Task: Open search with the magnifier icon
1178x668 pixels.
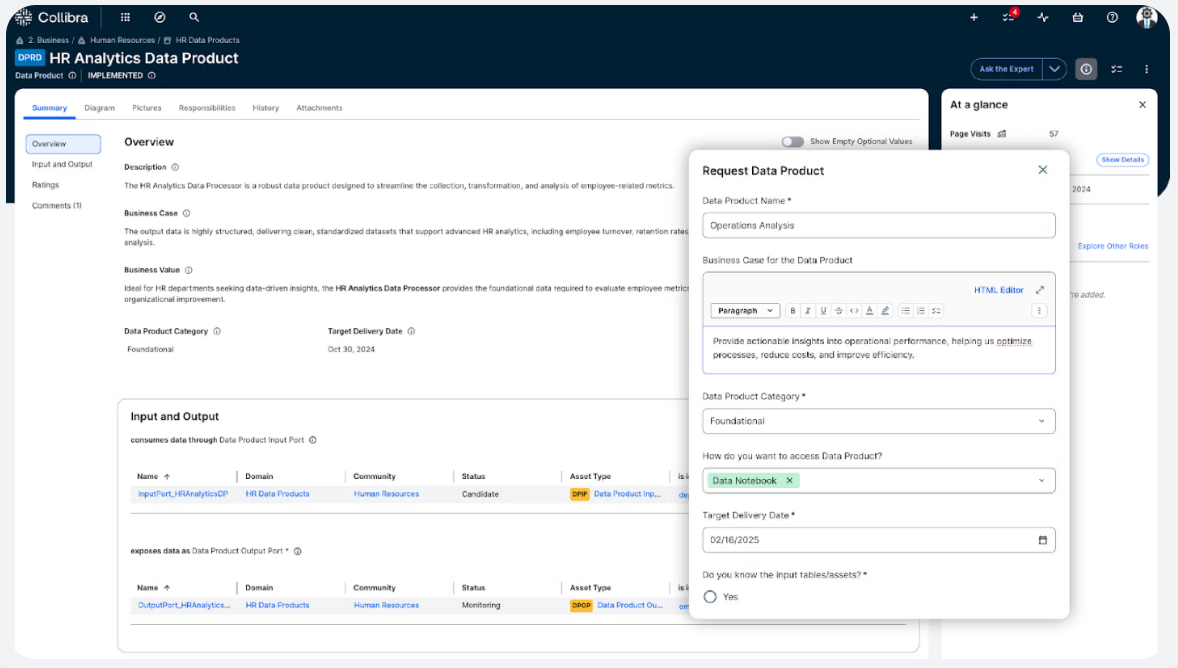Action: coord(194,17)
